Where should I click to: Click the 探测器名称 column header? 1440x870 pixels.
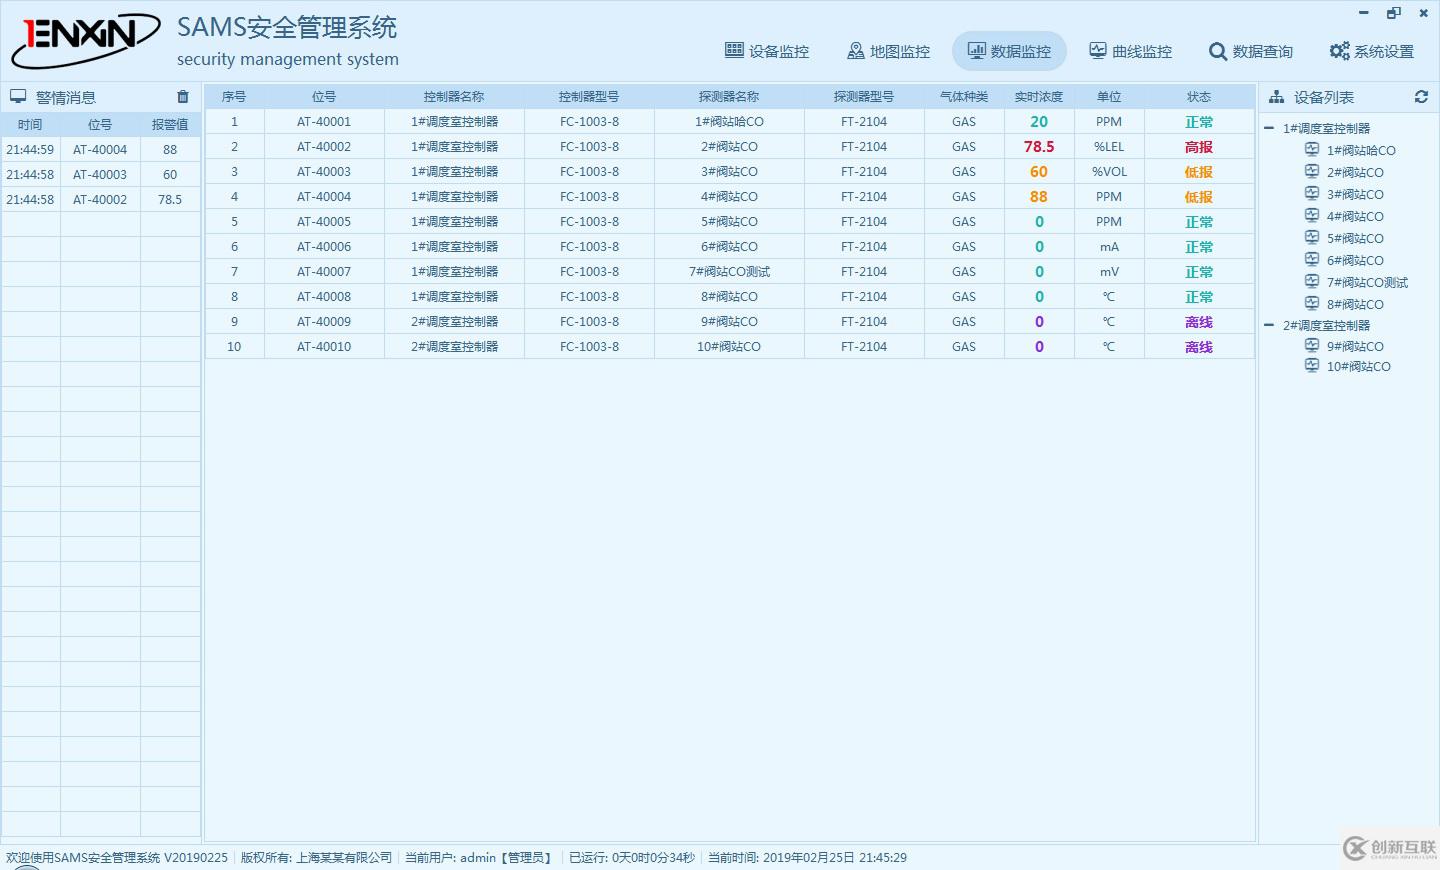[x=729, y=97]
